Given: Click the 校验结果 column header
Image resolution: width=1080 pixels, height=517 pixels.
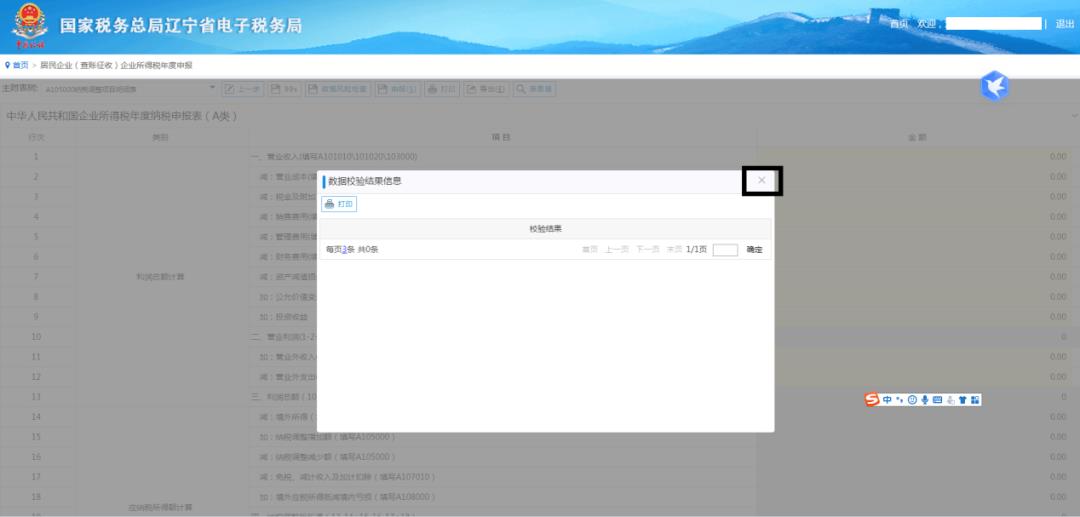Looking at the screenshot, I should point(546,229).
